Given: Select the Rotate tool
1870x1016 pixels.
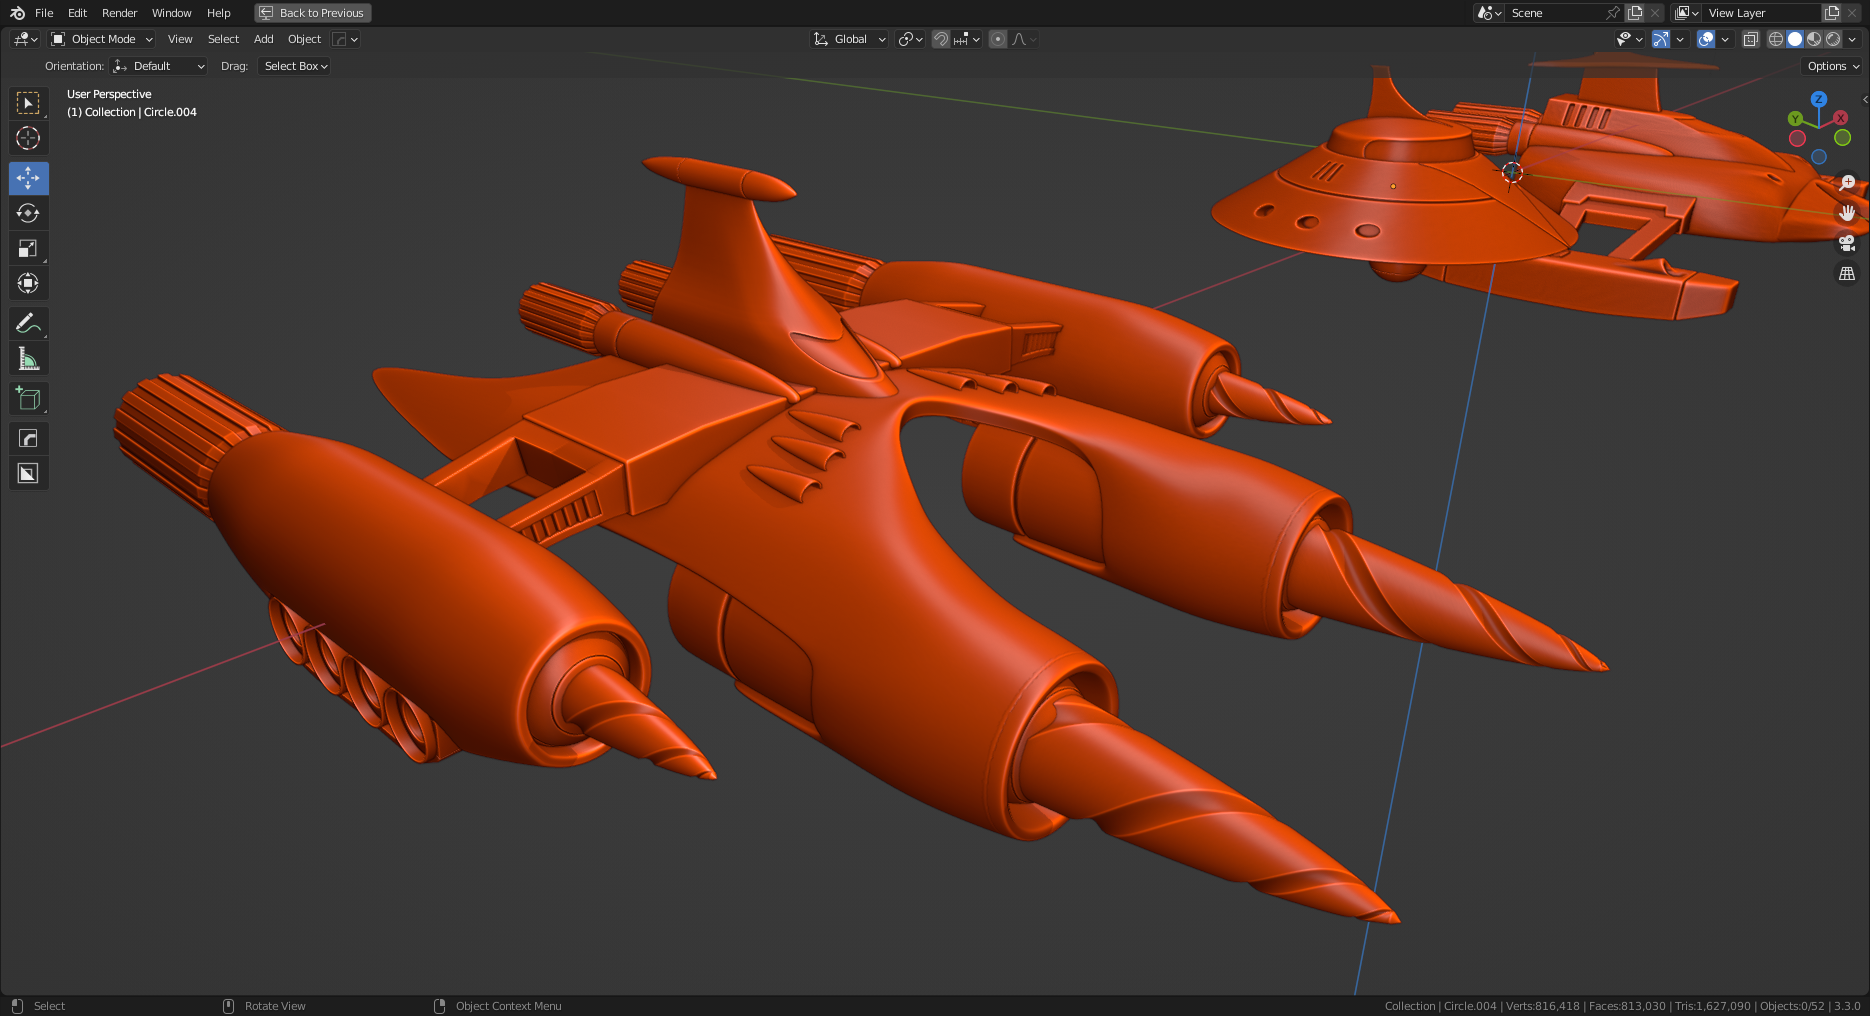Looking at the screenshot, I should coord(28,213).
